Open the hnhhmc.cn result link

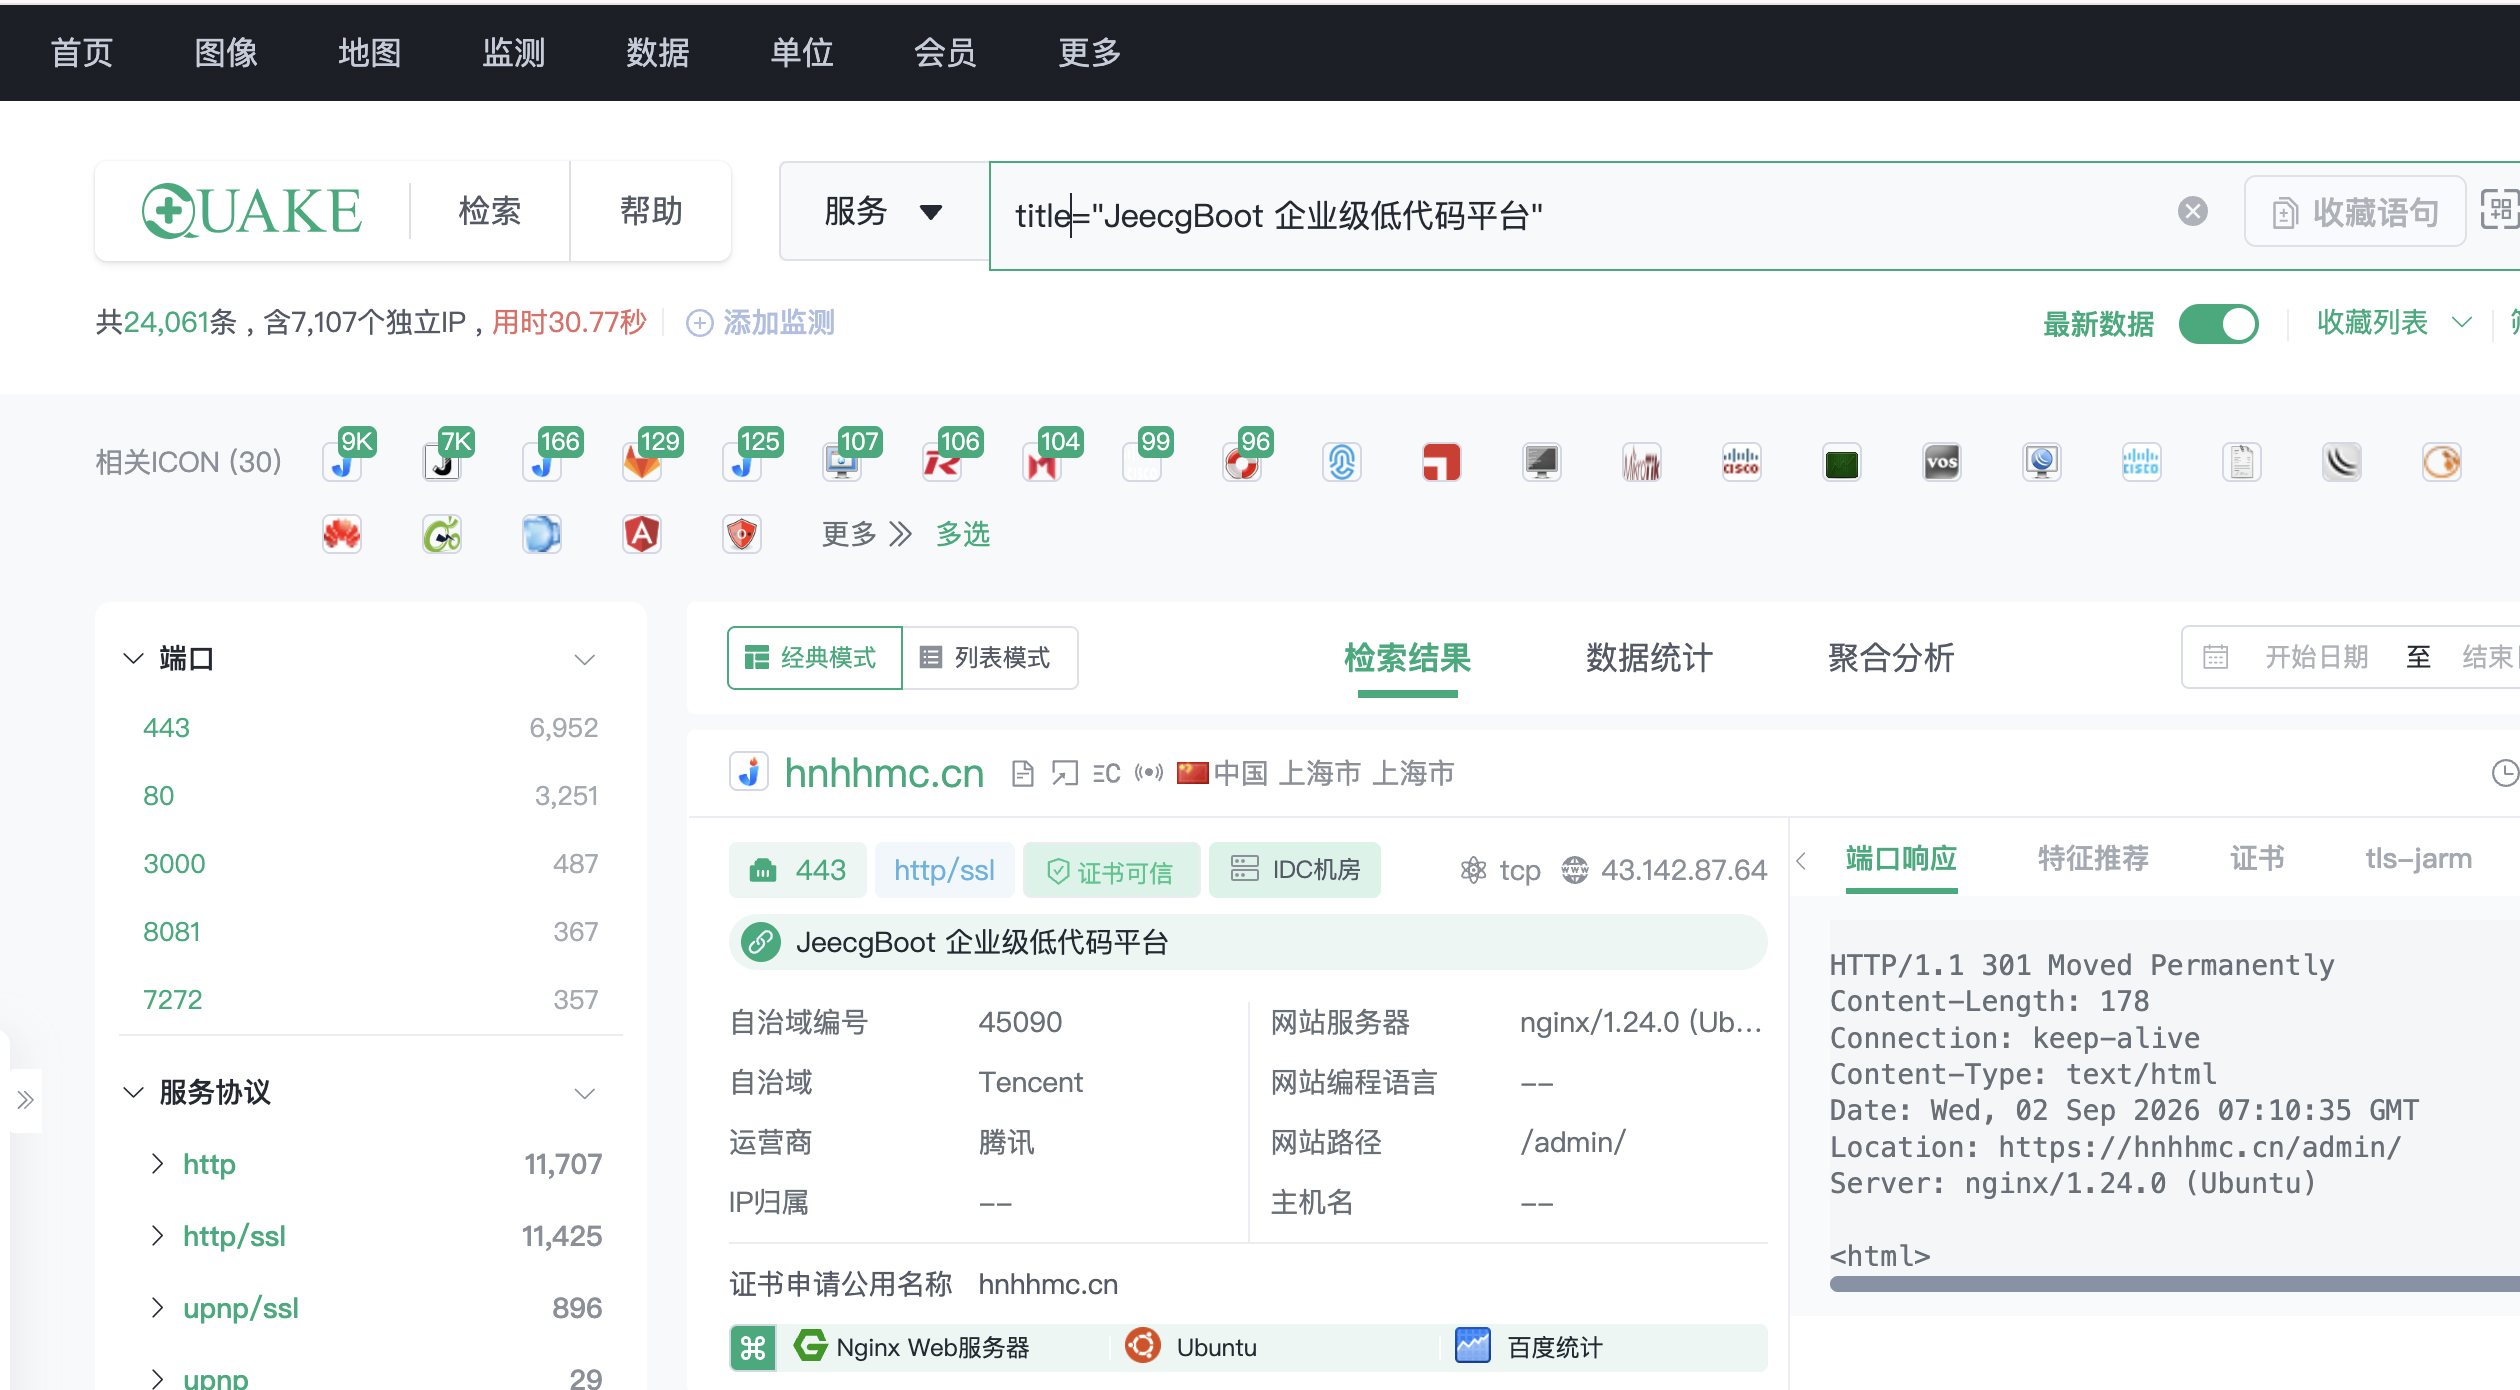[884, 773]
